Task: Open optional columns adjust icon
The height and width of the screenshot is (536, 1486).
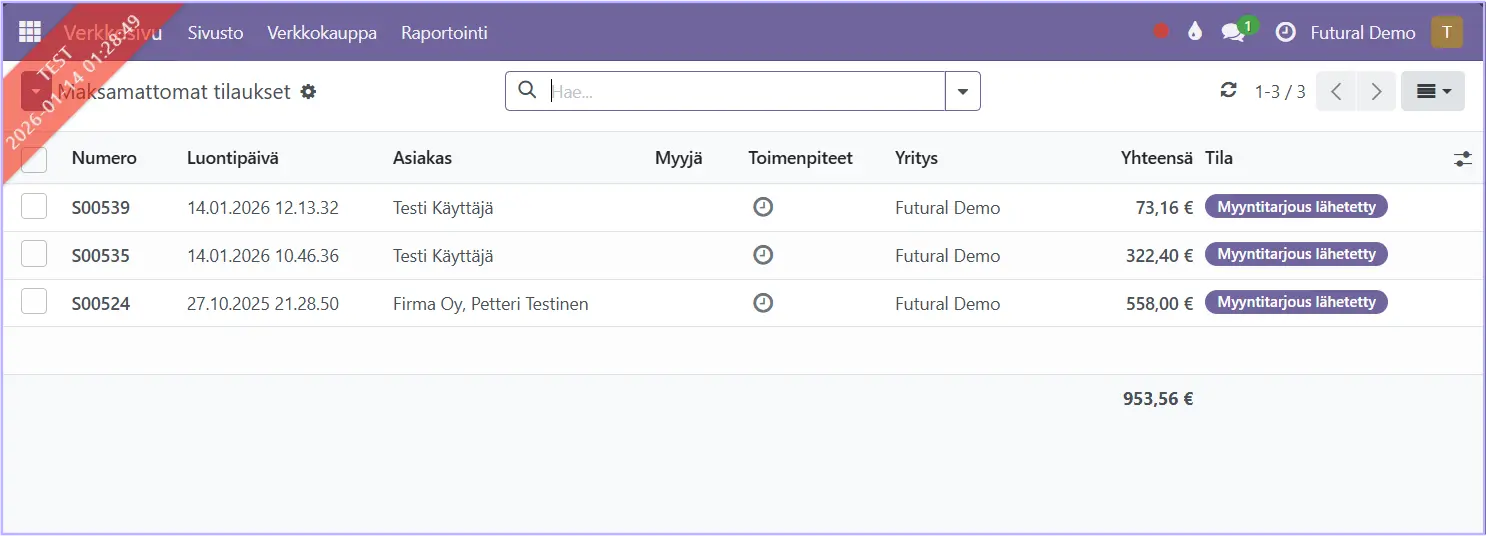Action: (x=1463, y=159)
